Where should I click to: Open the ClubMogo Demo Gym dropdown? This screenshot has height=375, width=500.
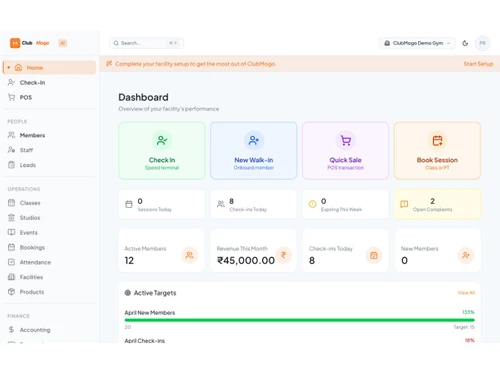(x=417, y=43)
